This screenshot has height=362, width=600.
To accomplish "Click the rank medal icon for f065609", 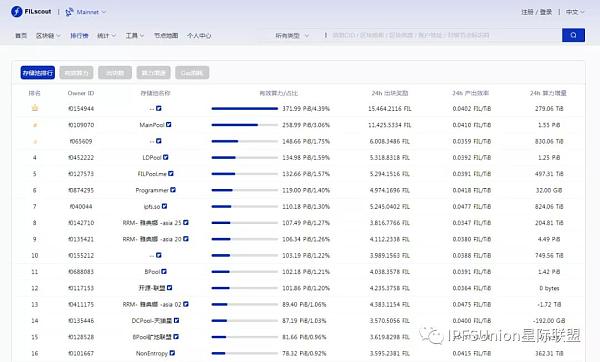I will [x=35, y=142].
